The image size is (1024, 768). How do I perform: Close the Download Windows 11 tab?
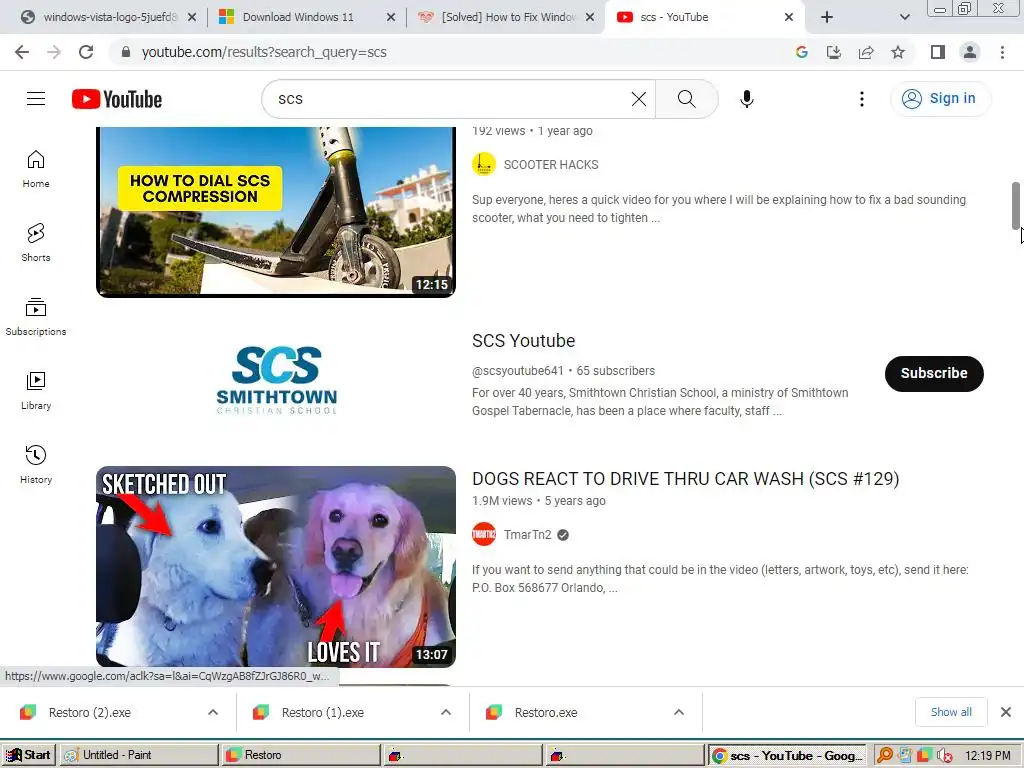391,17
